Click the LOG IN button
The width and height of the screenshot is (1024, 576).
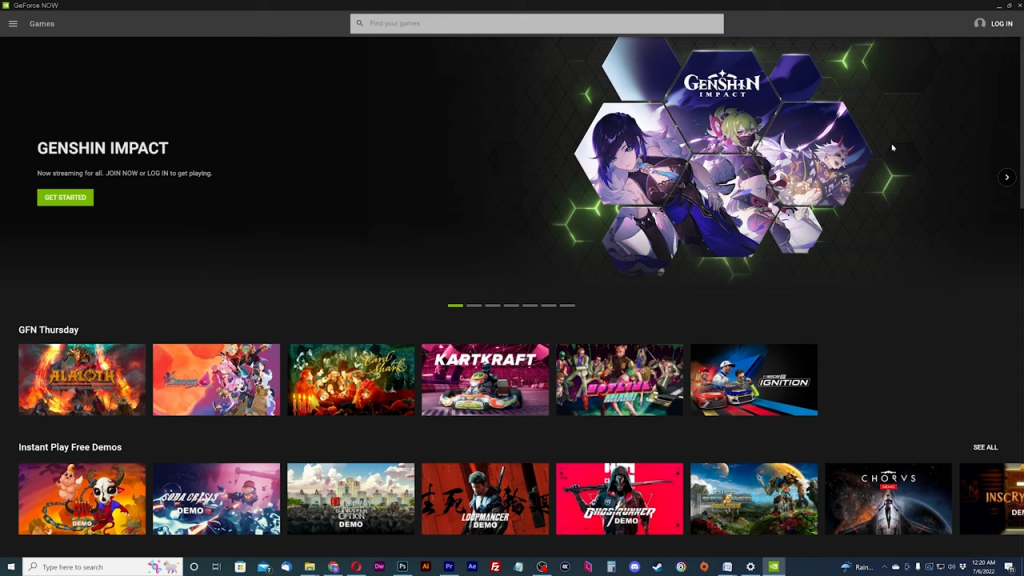1001,24
